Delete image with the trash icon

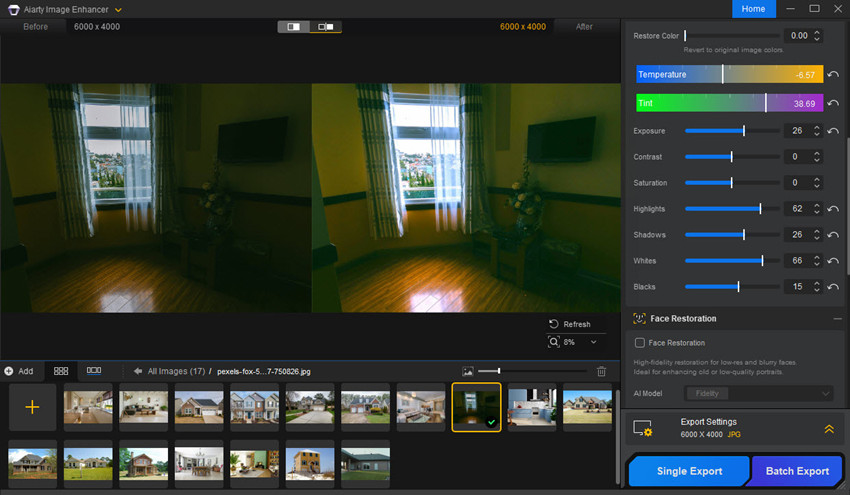click(601, 371)
